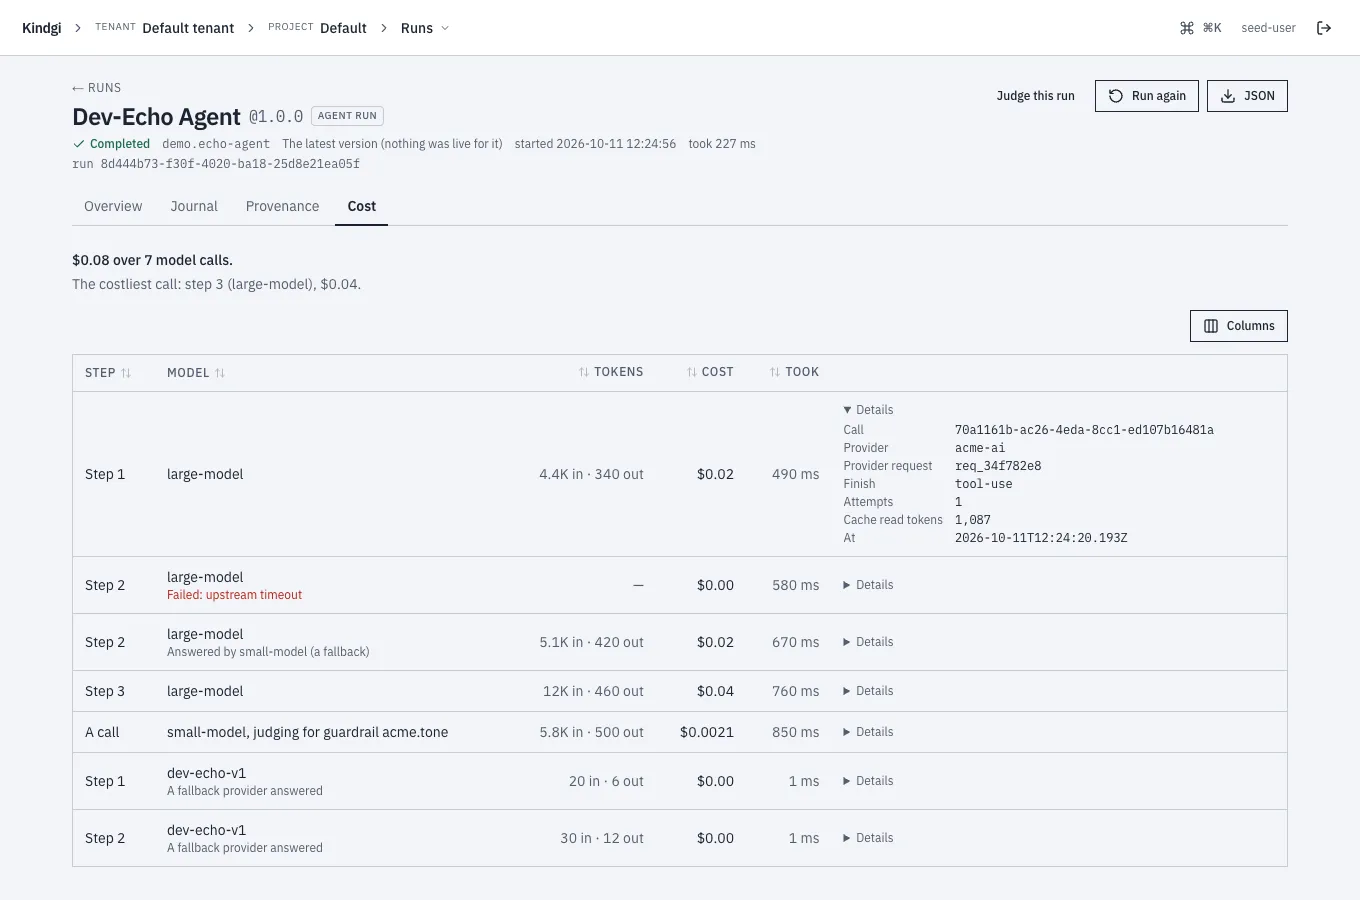The image size is (1360, 900).
Task: Download the run as JSON
Action: (x=1247, y=96)
